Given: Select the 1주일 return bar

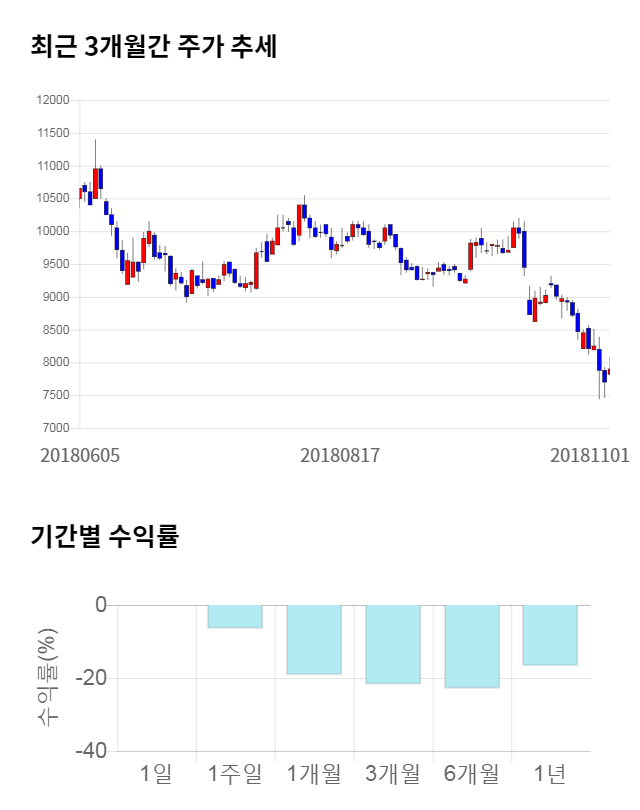Looking at the screenshot, I should coord(235,616).
